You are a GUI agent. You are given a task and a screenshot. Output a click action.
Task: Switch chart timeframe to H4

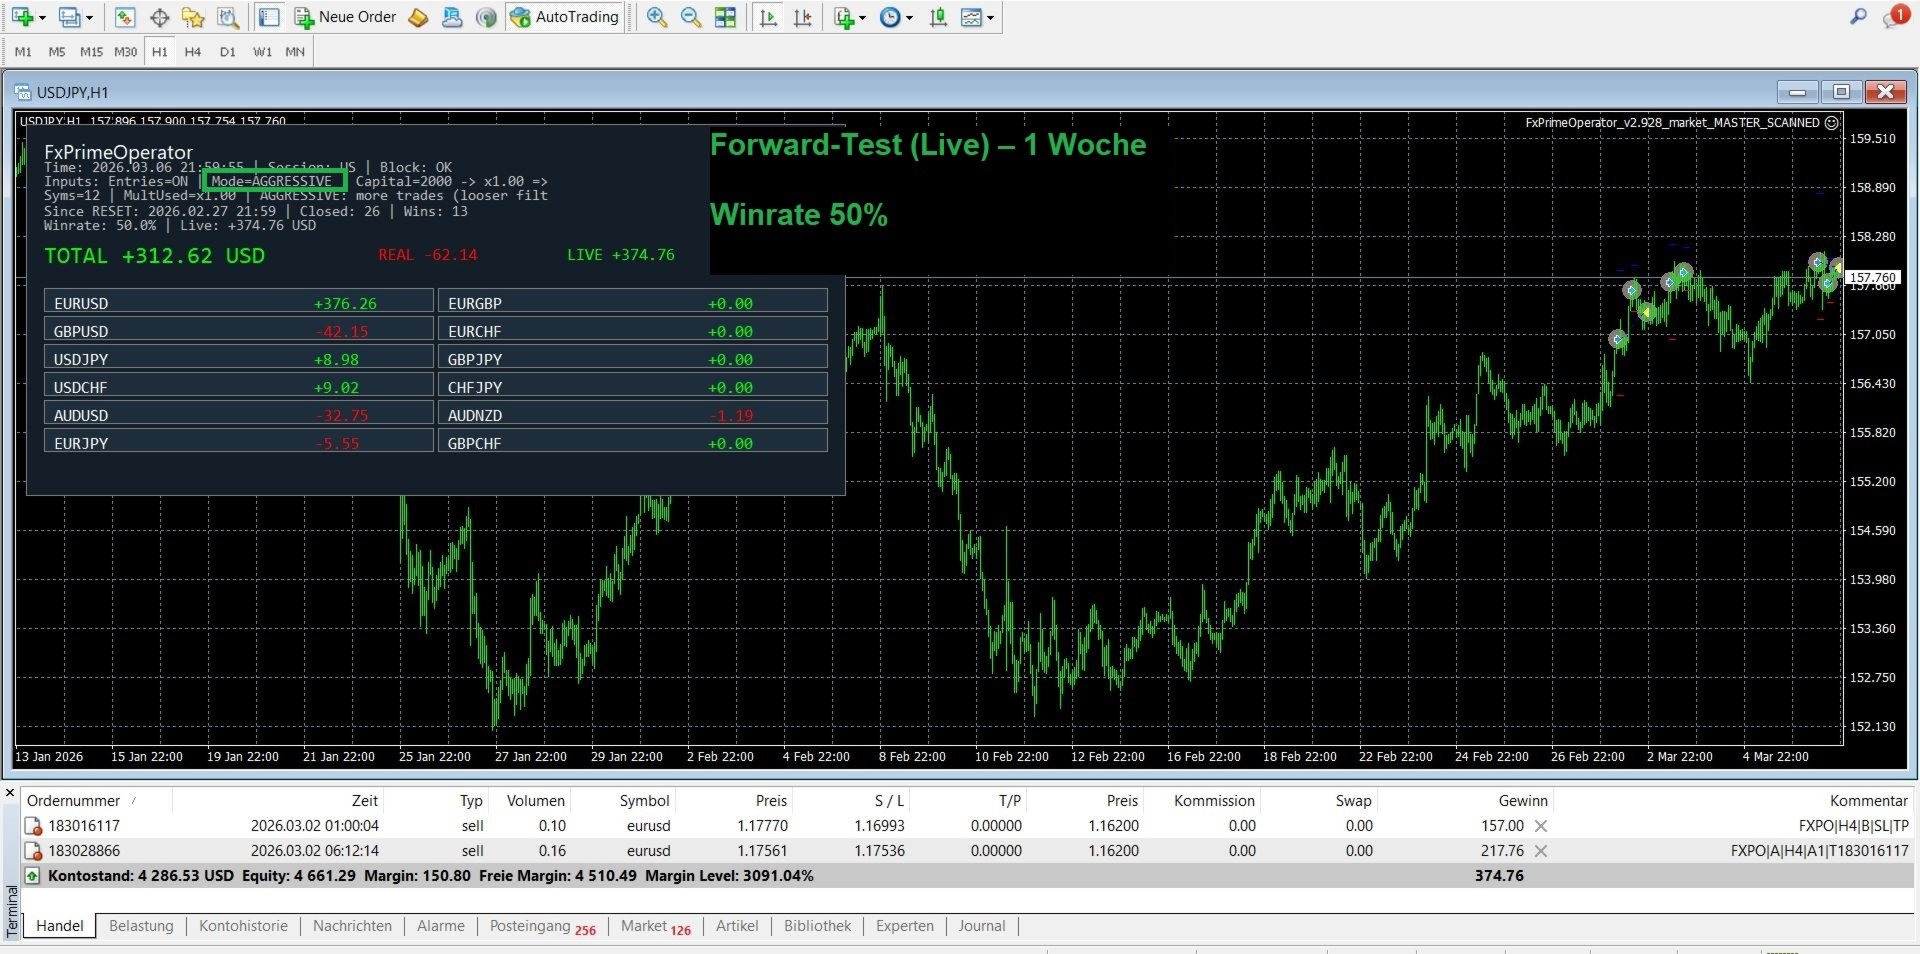tap(193, 52)
